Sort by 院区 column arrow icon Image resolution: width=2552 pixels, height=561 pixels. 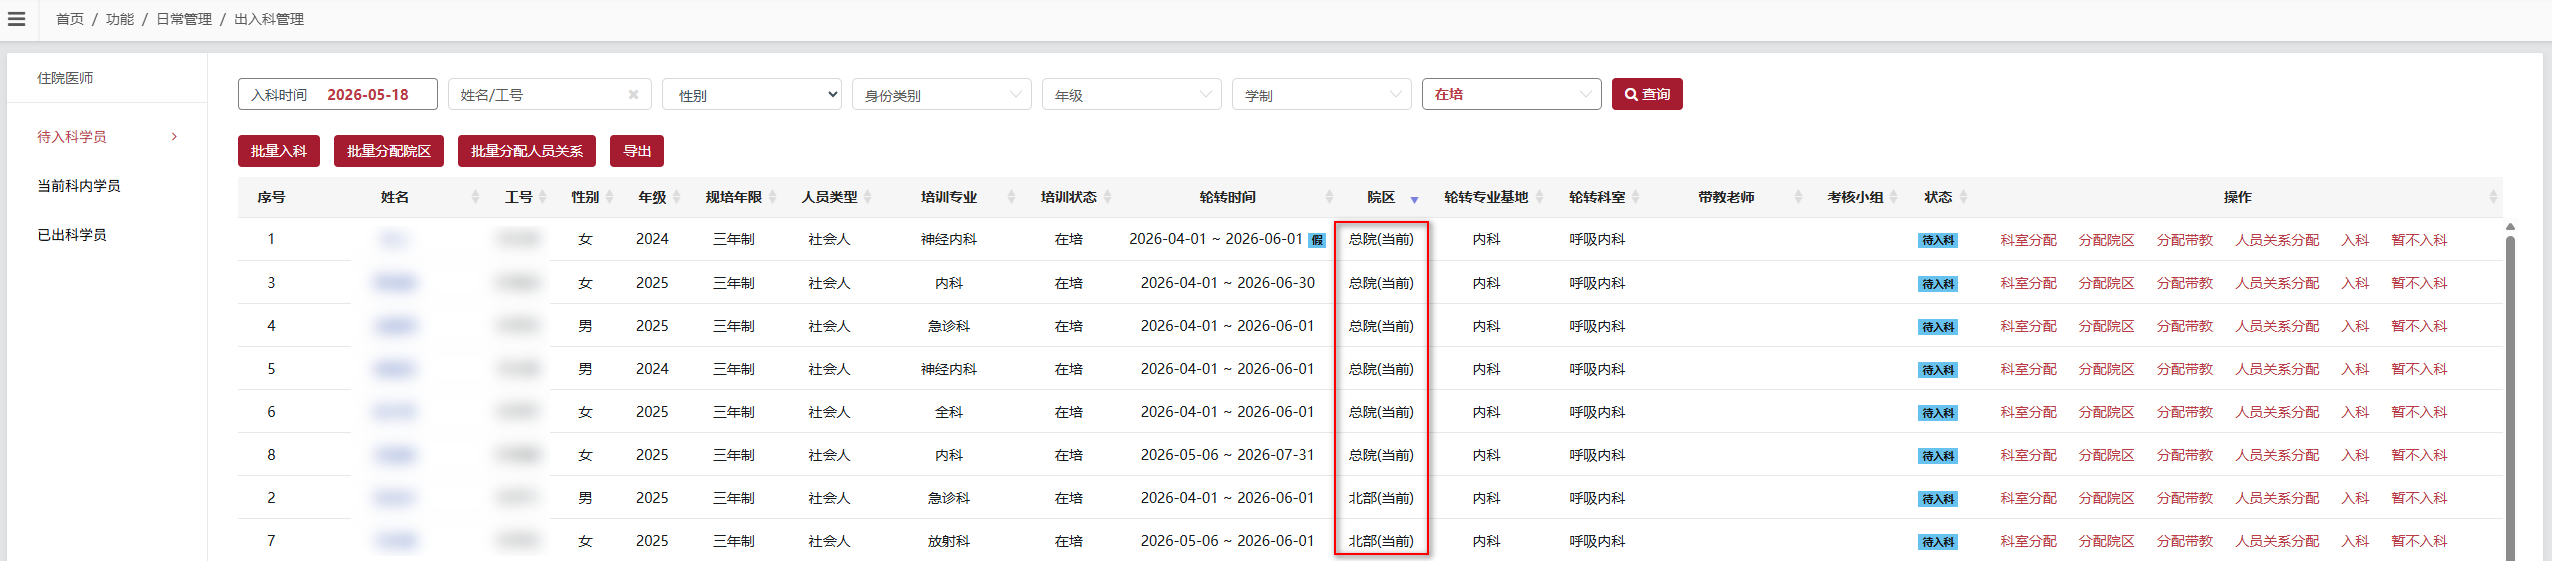pyautogui.click(x=1414, y=200)
